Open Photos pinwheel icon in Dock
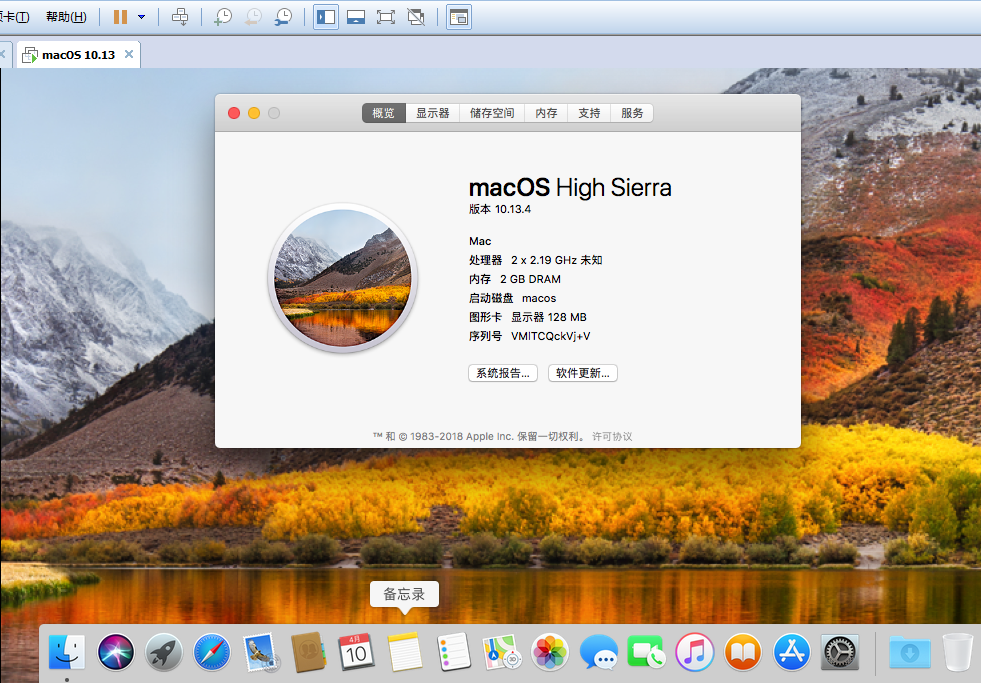 (550, 652)
